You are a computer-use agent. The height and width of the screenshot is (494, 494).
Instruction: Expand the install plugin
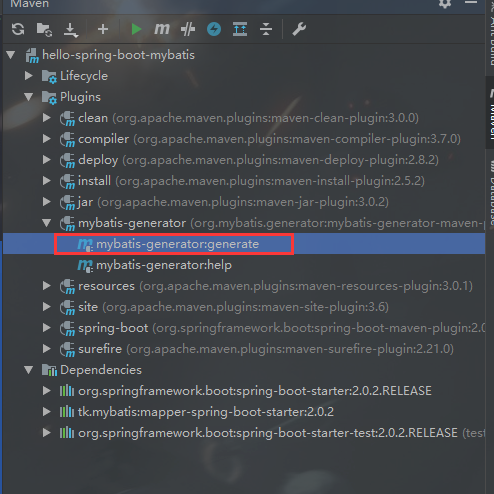[x=47, y=181]
